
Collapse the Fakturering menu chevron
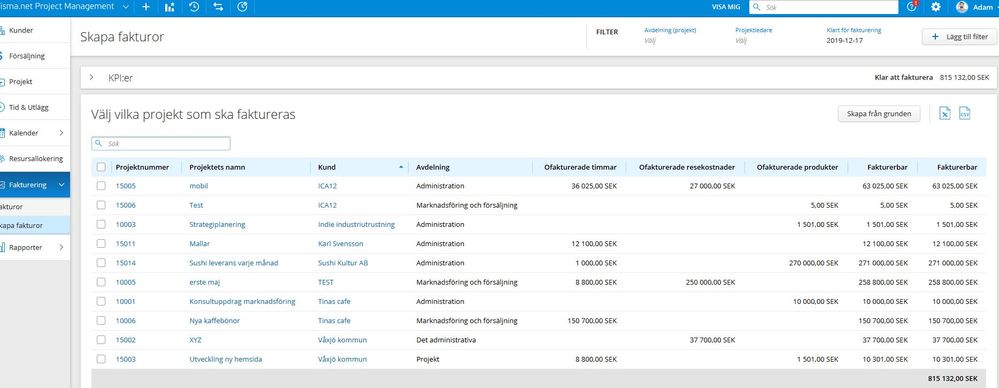pos(61,185)
